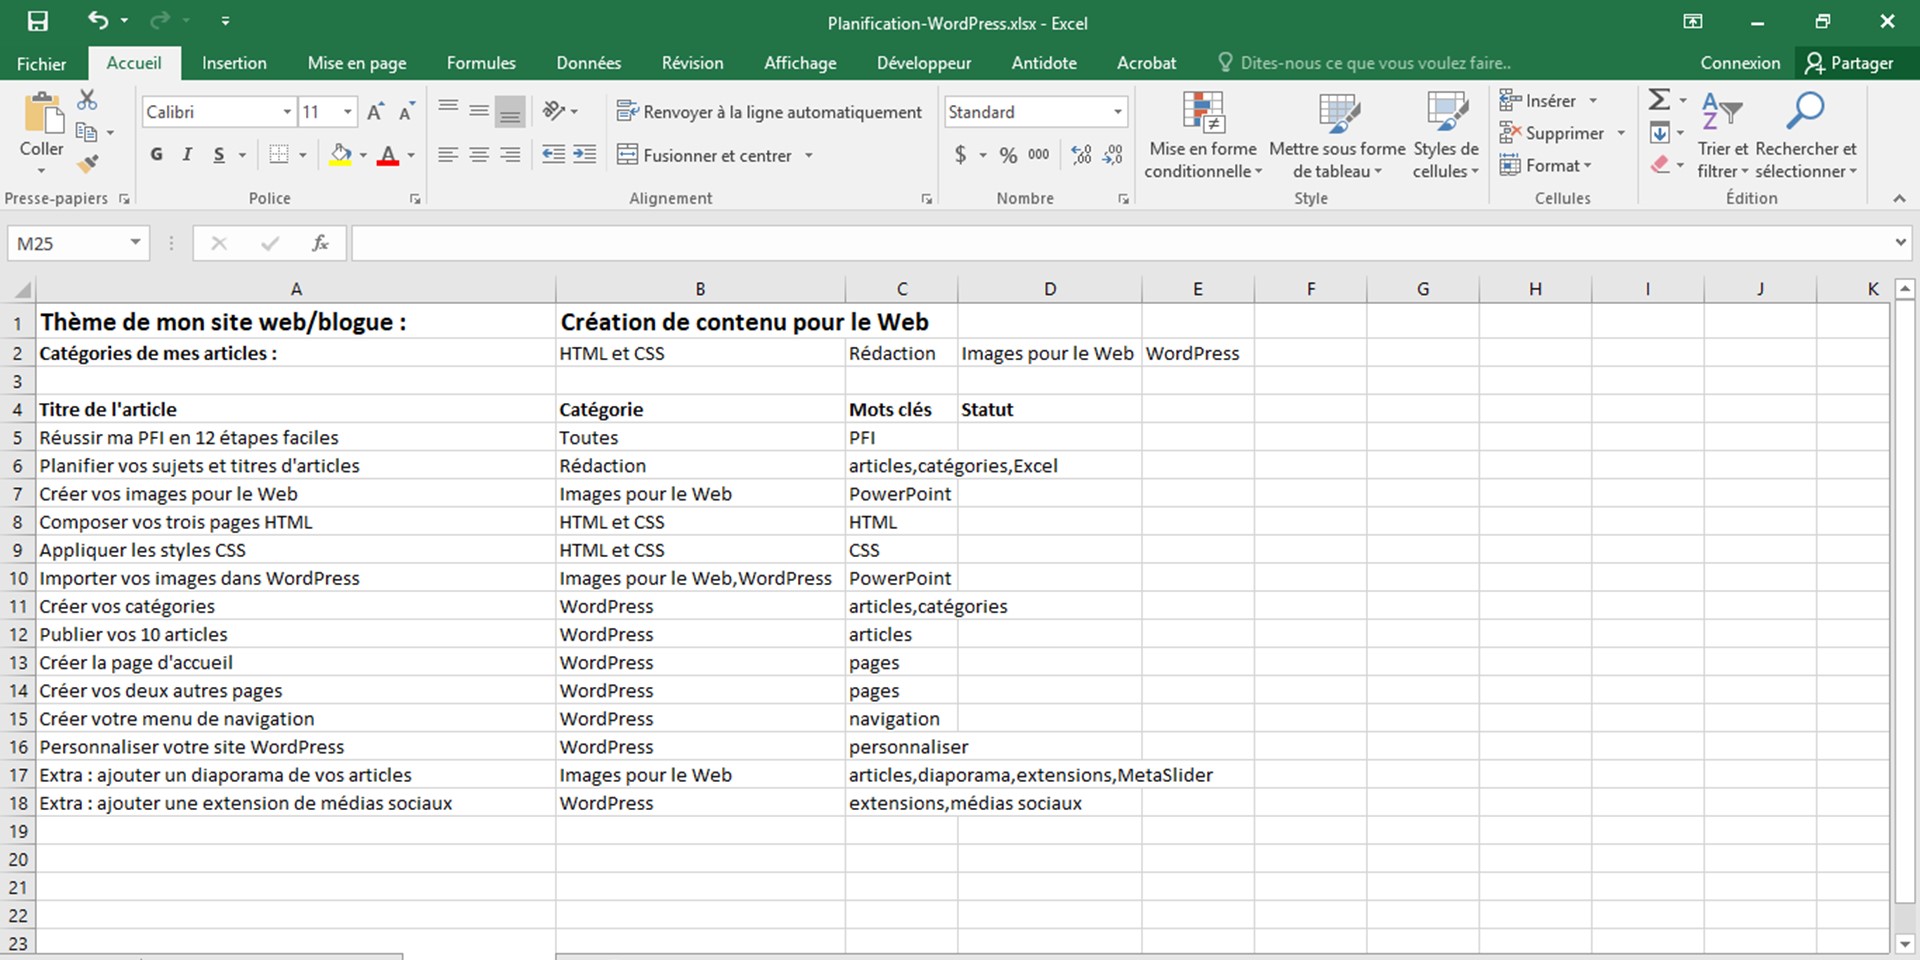Add a decimal place
Screen dimensions: 1920x960
(1081, 155)
